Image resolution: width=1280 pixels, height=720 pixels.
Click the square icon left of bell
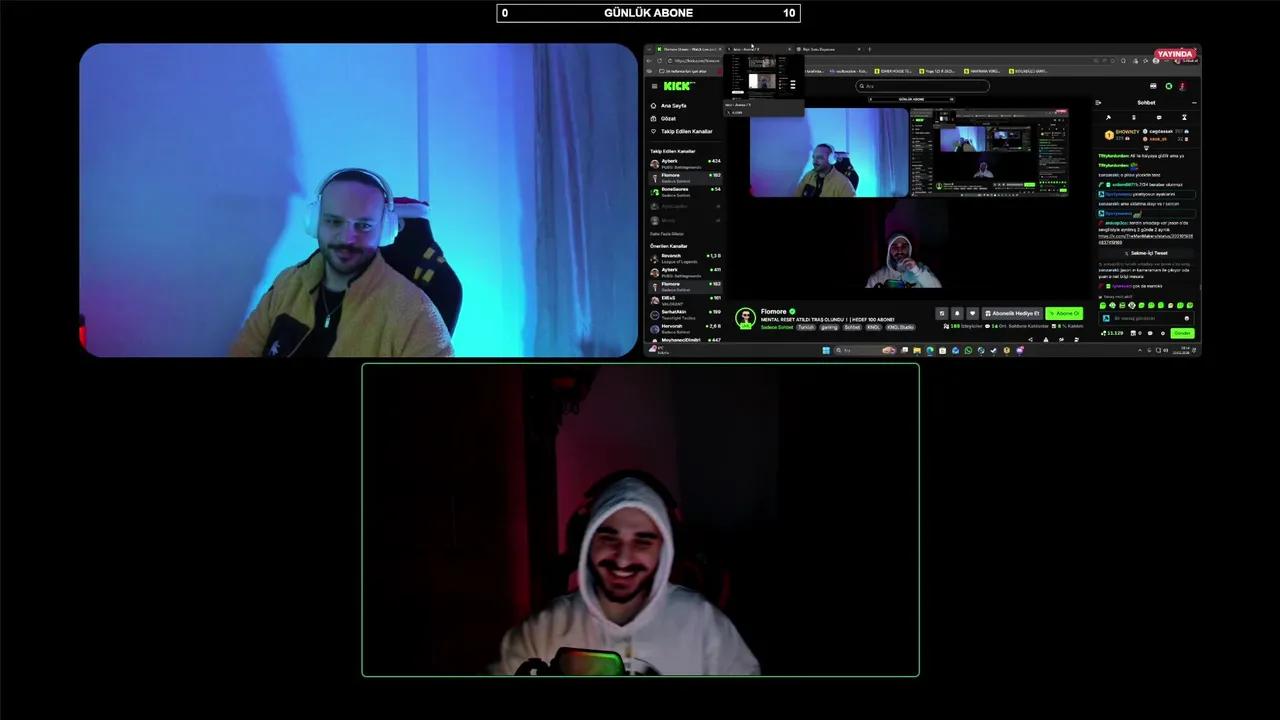(942, 313)
